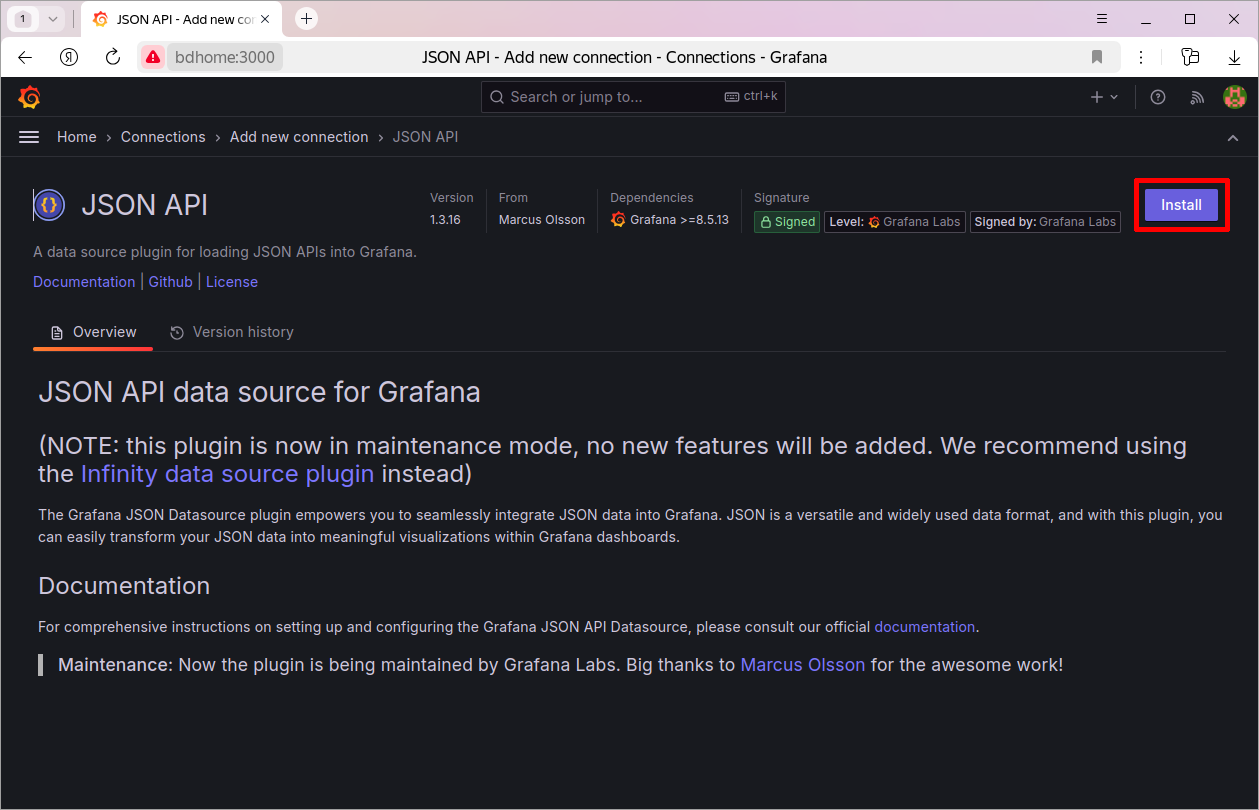Click the Signed badge

pyautogui.click(x=787, y=222)
